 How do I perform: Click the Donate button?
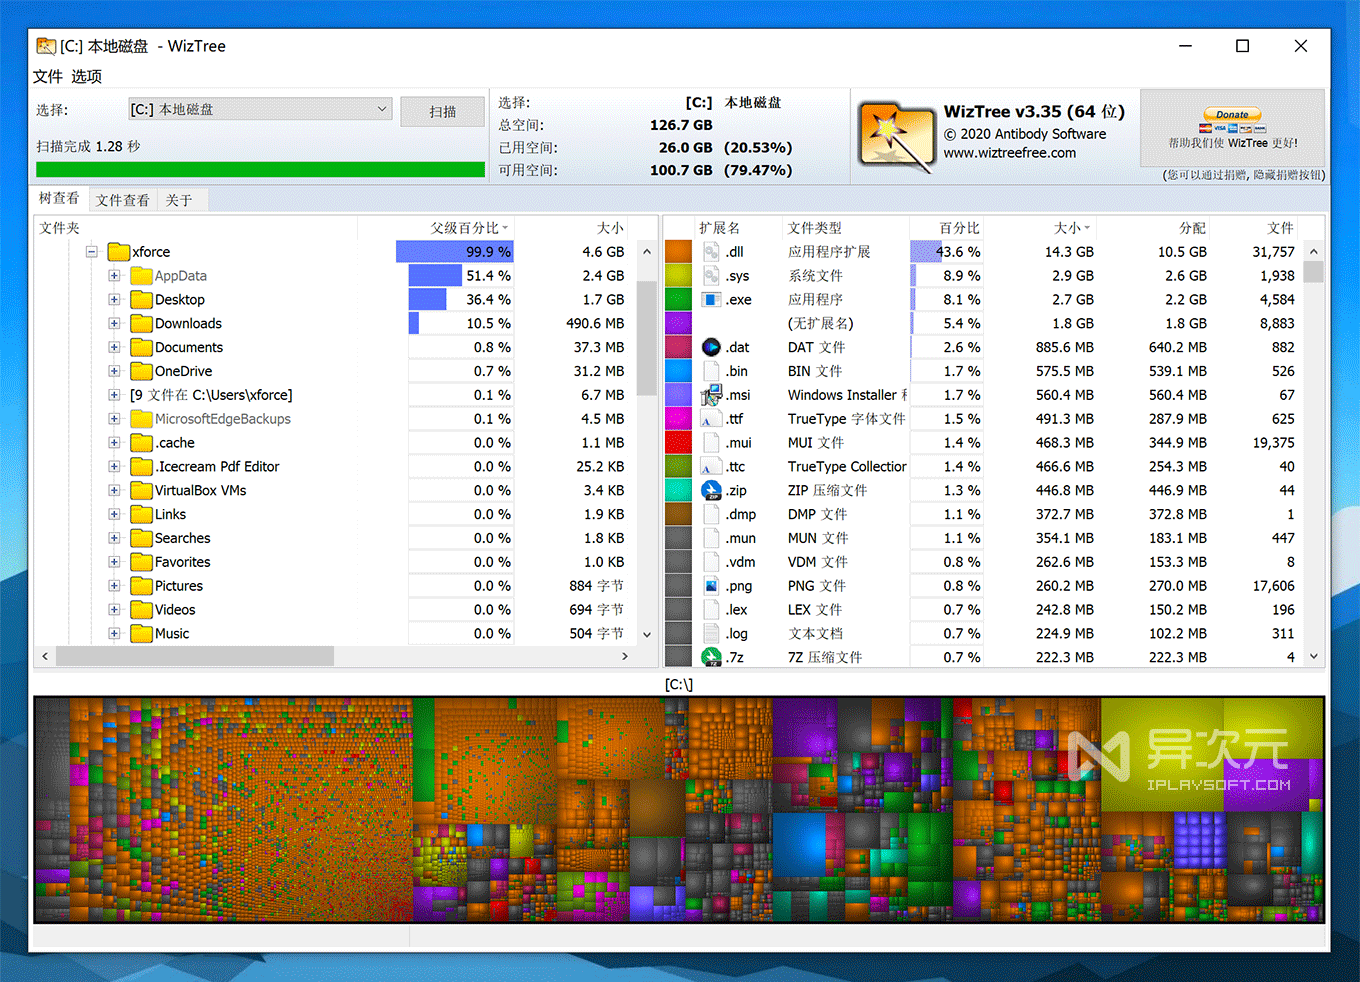pos(1232,115)
